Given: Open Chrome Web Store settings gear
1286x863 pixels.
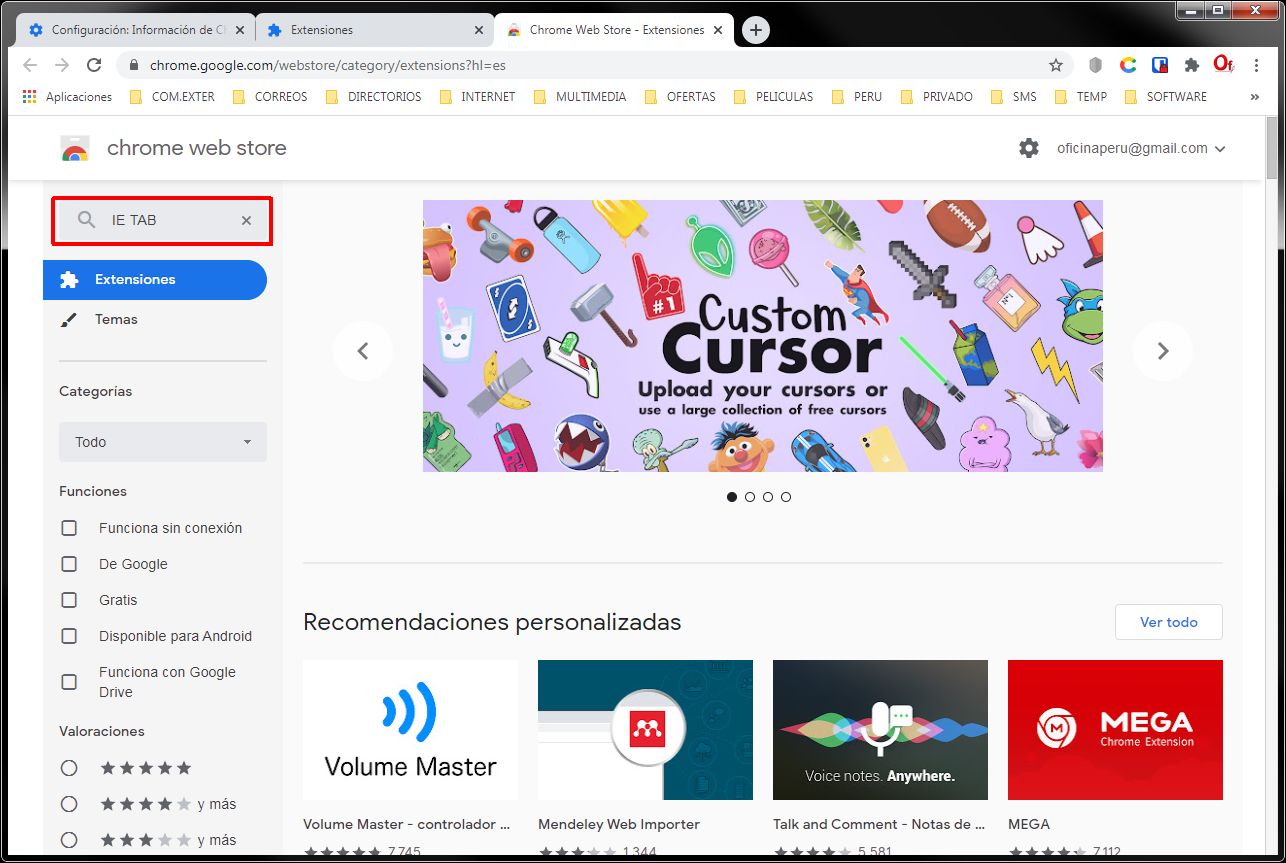Looking at the screenshot, I should pos(1029,148).
